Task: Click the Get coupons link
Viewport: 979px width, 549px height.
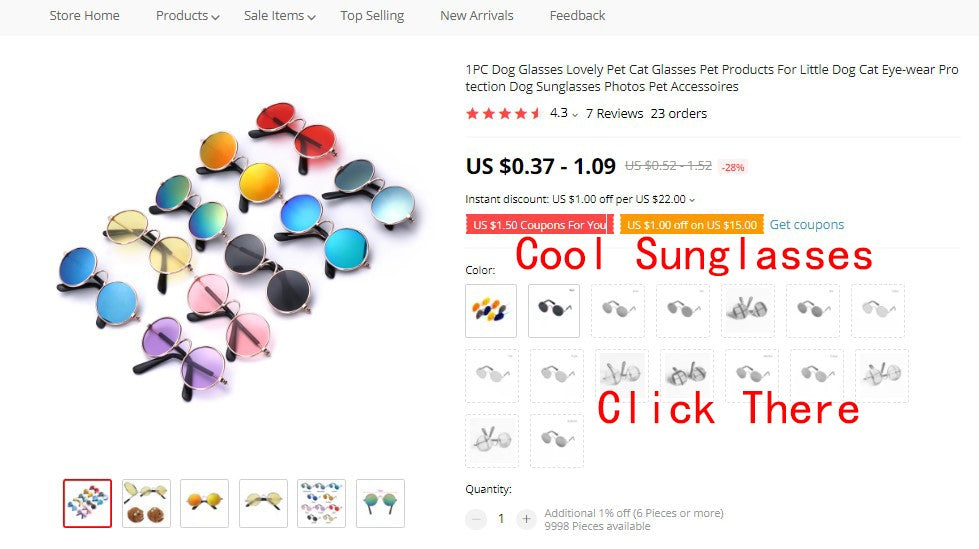Action: [807, 224]
